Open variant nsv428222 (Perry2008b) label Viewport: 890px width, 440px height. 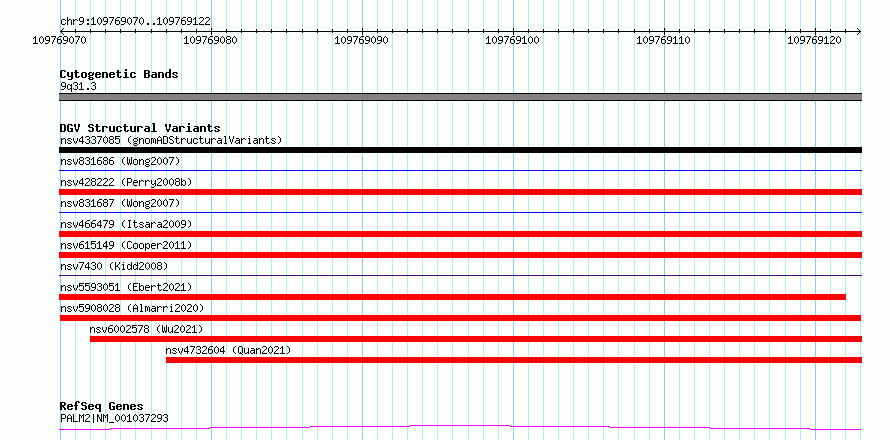tap(126, 182)
